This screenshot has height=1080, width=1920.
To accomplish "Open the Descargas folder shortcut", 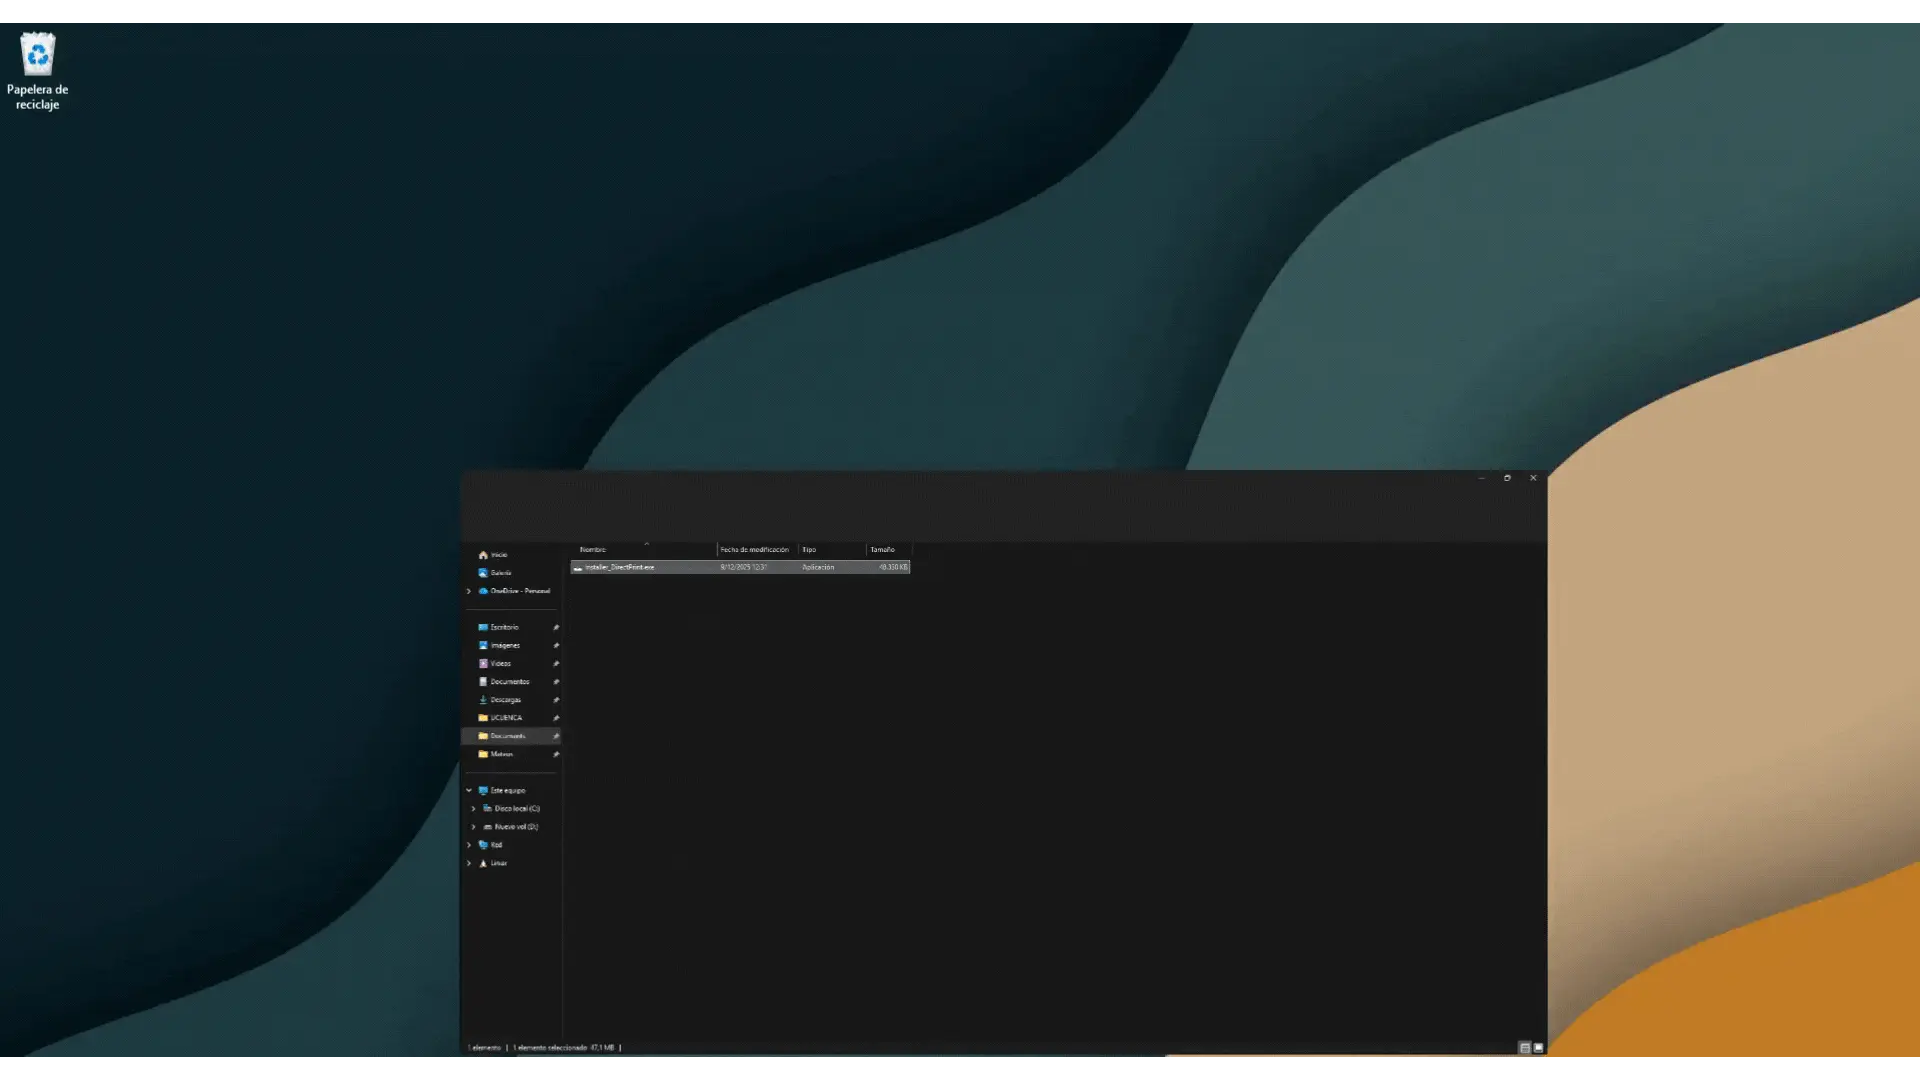I will pos(505,700).
